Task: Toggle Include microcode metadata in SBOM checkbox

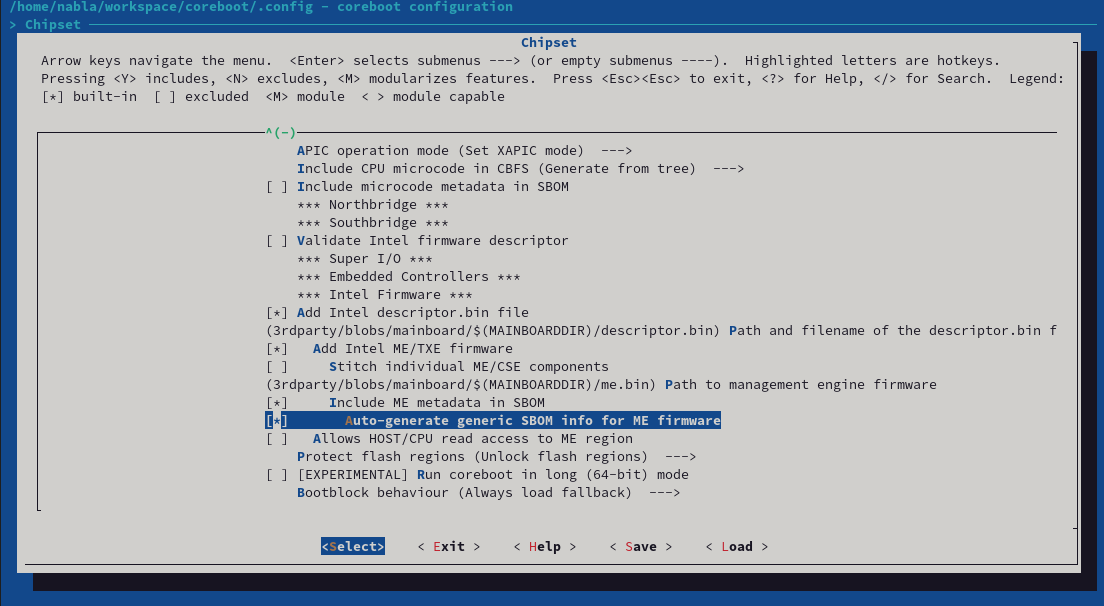Action: pos(277,187)
